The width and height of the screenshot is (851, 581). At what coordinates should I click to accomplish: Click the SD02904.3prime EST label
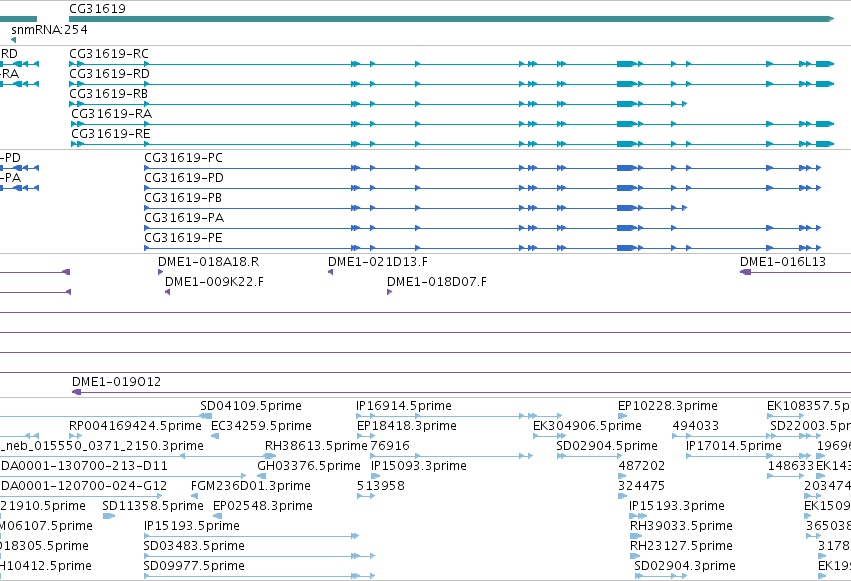point(685,566)
